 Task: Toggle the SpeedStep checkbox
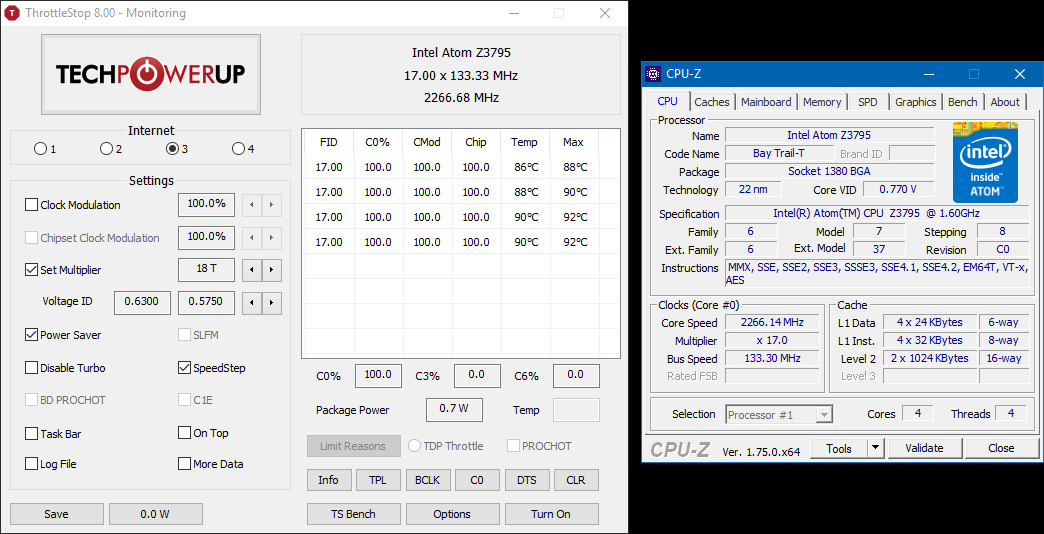coord(184,368)
